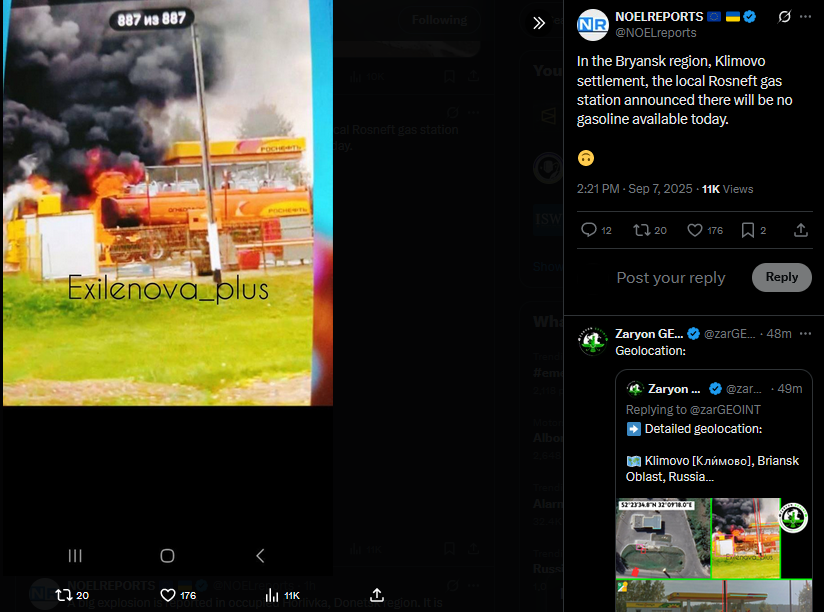Like the NOELREPORTS post with 176 likes

705,230
